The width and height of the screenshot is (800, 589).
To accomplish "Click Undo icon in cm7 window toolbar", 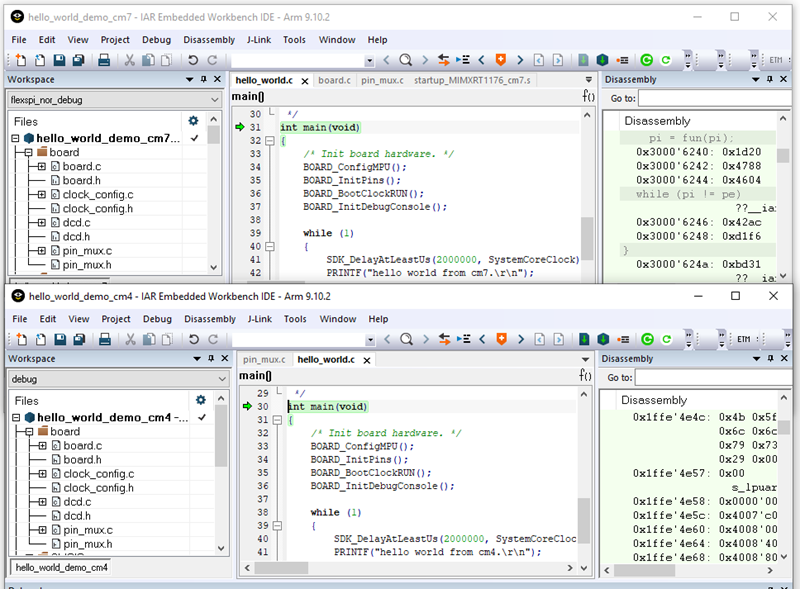I will (193, 60).
